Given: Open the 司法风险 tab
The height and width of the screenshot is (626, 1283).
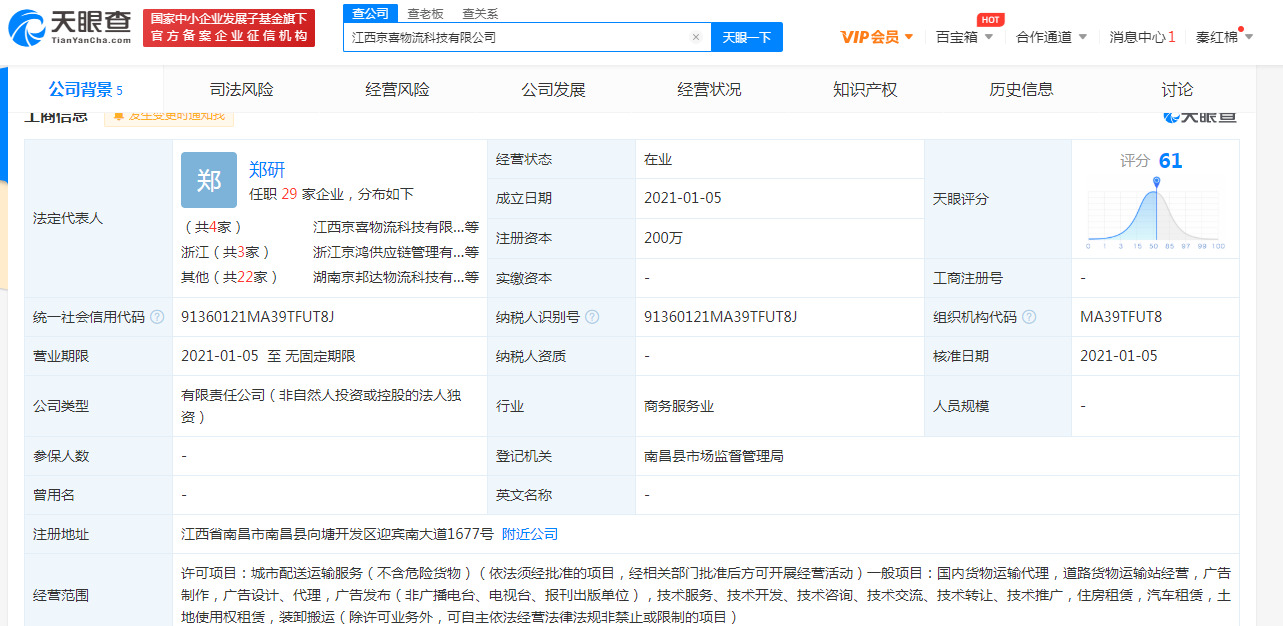Looking at the screenshot, I should [242, 90].
